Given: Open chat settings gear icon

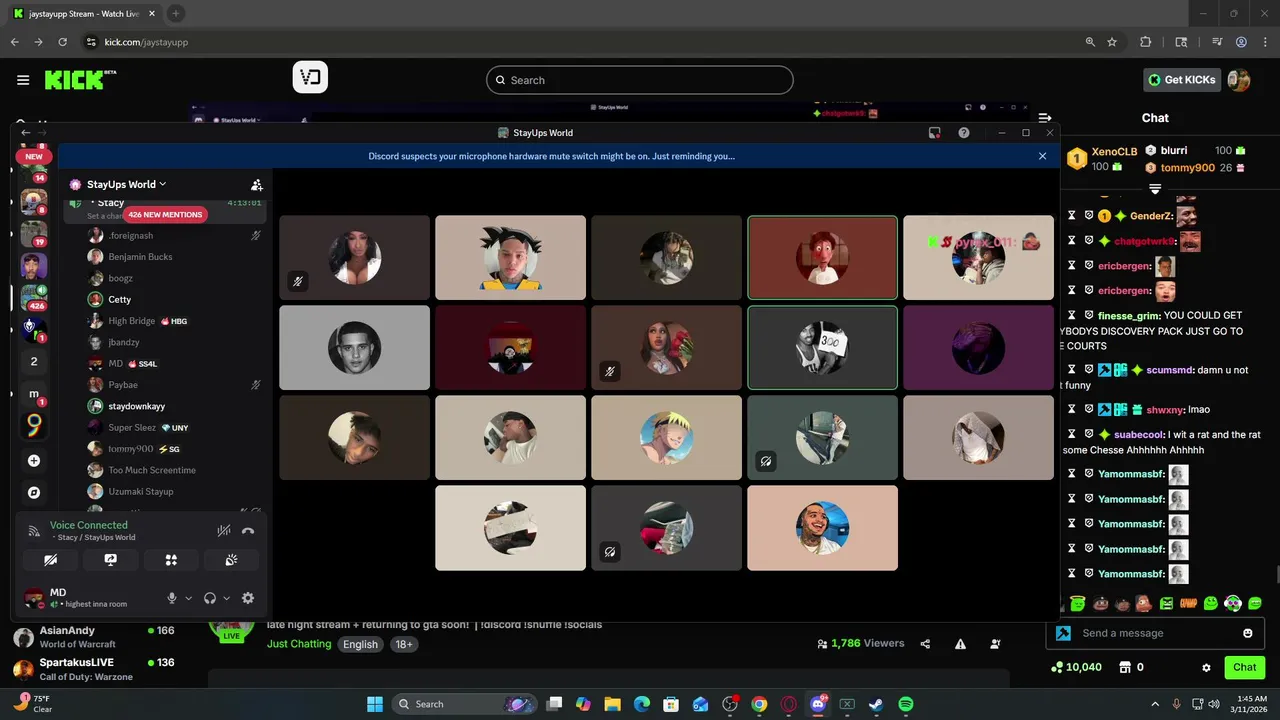Looking at the screenshot, I should (1206, 668).
